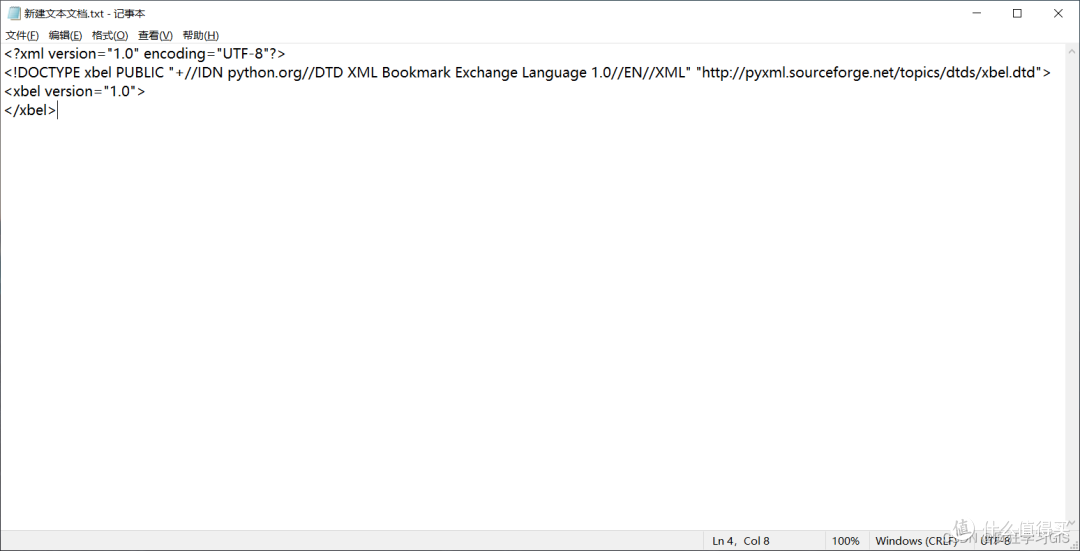Image resolution: width=1080 pixels, height=551 pixels.
Task: Minimize the Notepad window
Action: click(x=977, y=13)
